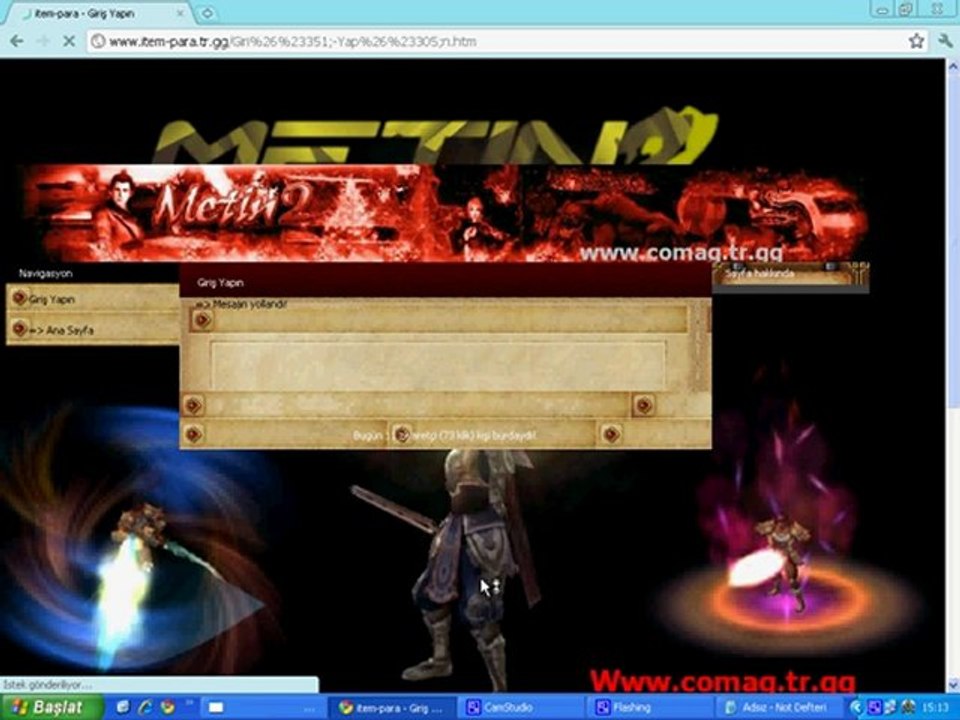960x720 pixels.
Task: Bookmark this page with the star icon
Action: 916,41
